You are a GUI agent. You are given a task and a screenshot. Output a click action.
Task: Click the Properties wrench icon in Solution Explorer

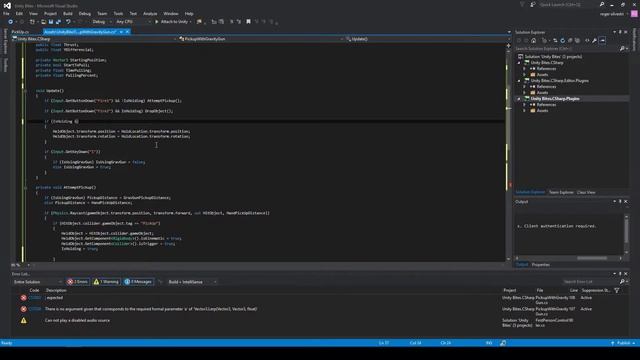pyautogui.click(x=594, y=40)
